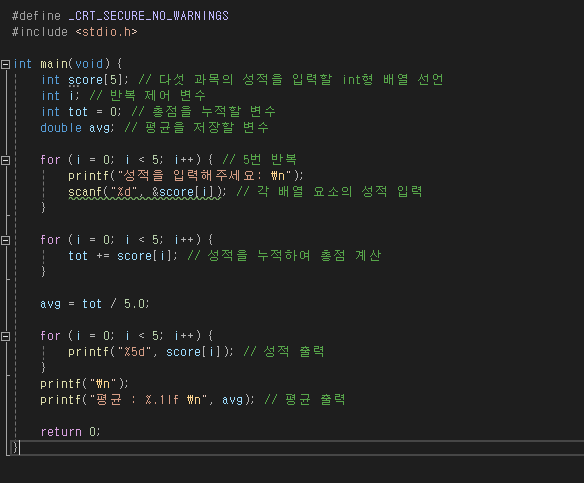
Task: Collapse the for loop with tot += score[i]
Action: (5, 241)
